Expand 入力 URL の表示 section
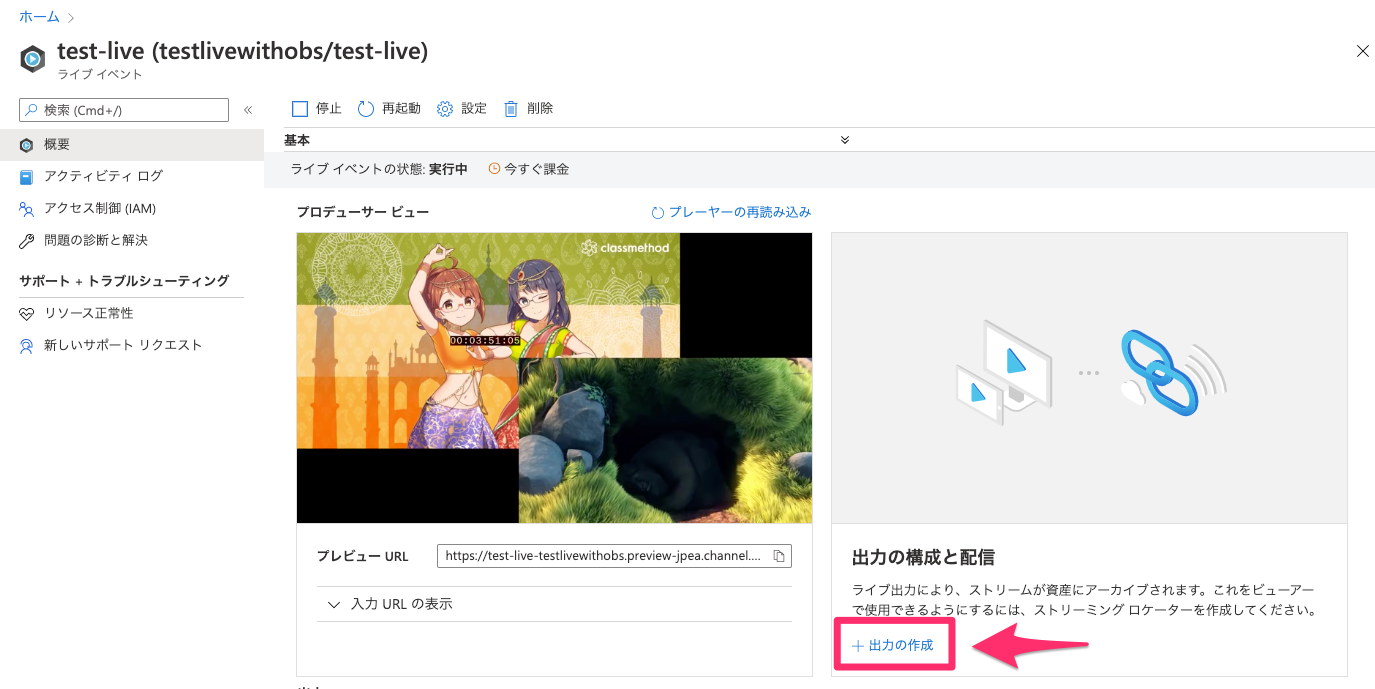This screenshot has height=689, width=1375. click(554, 604)
